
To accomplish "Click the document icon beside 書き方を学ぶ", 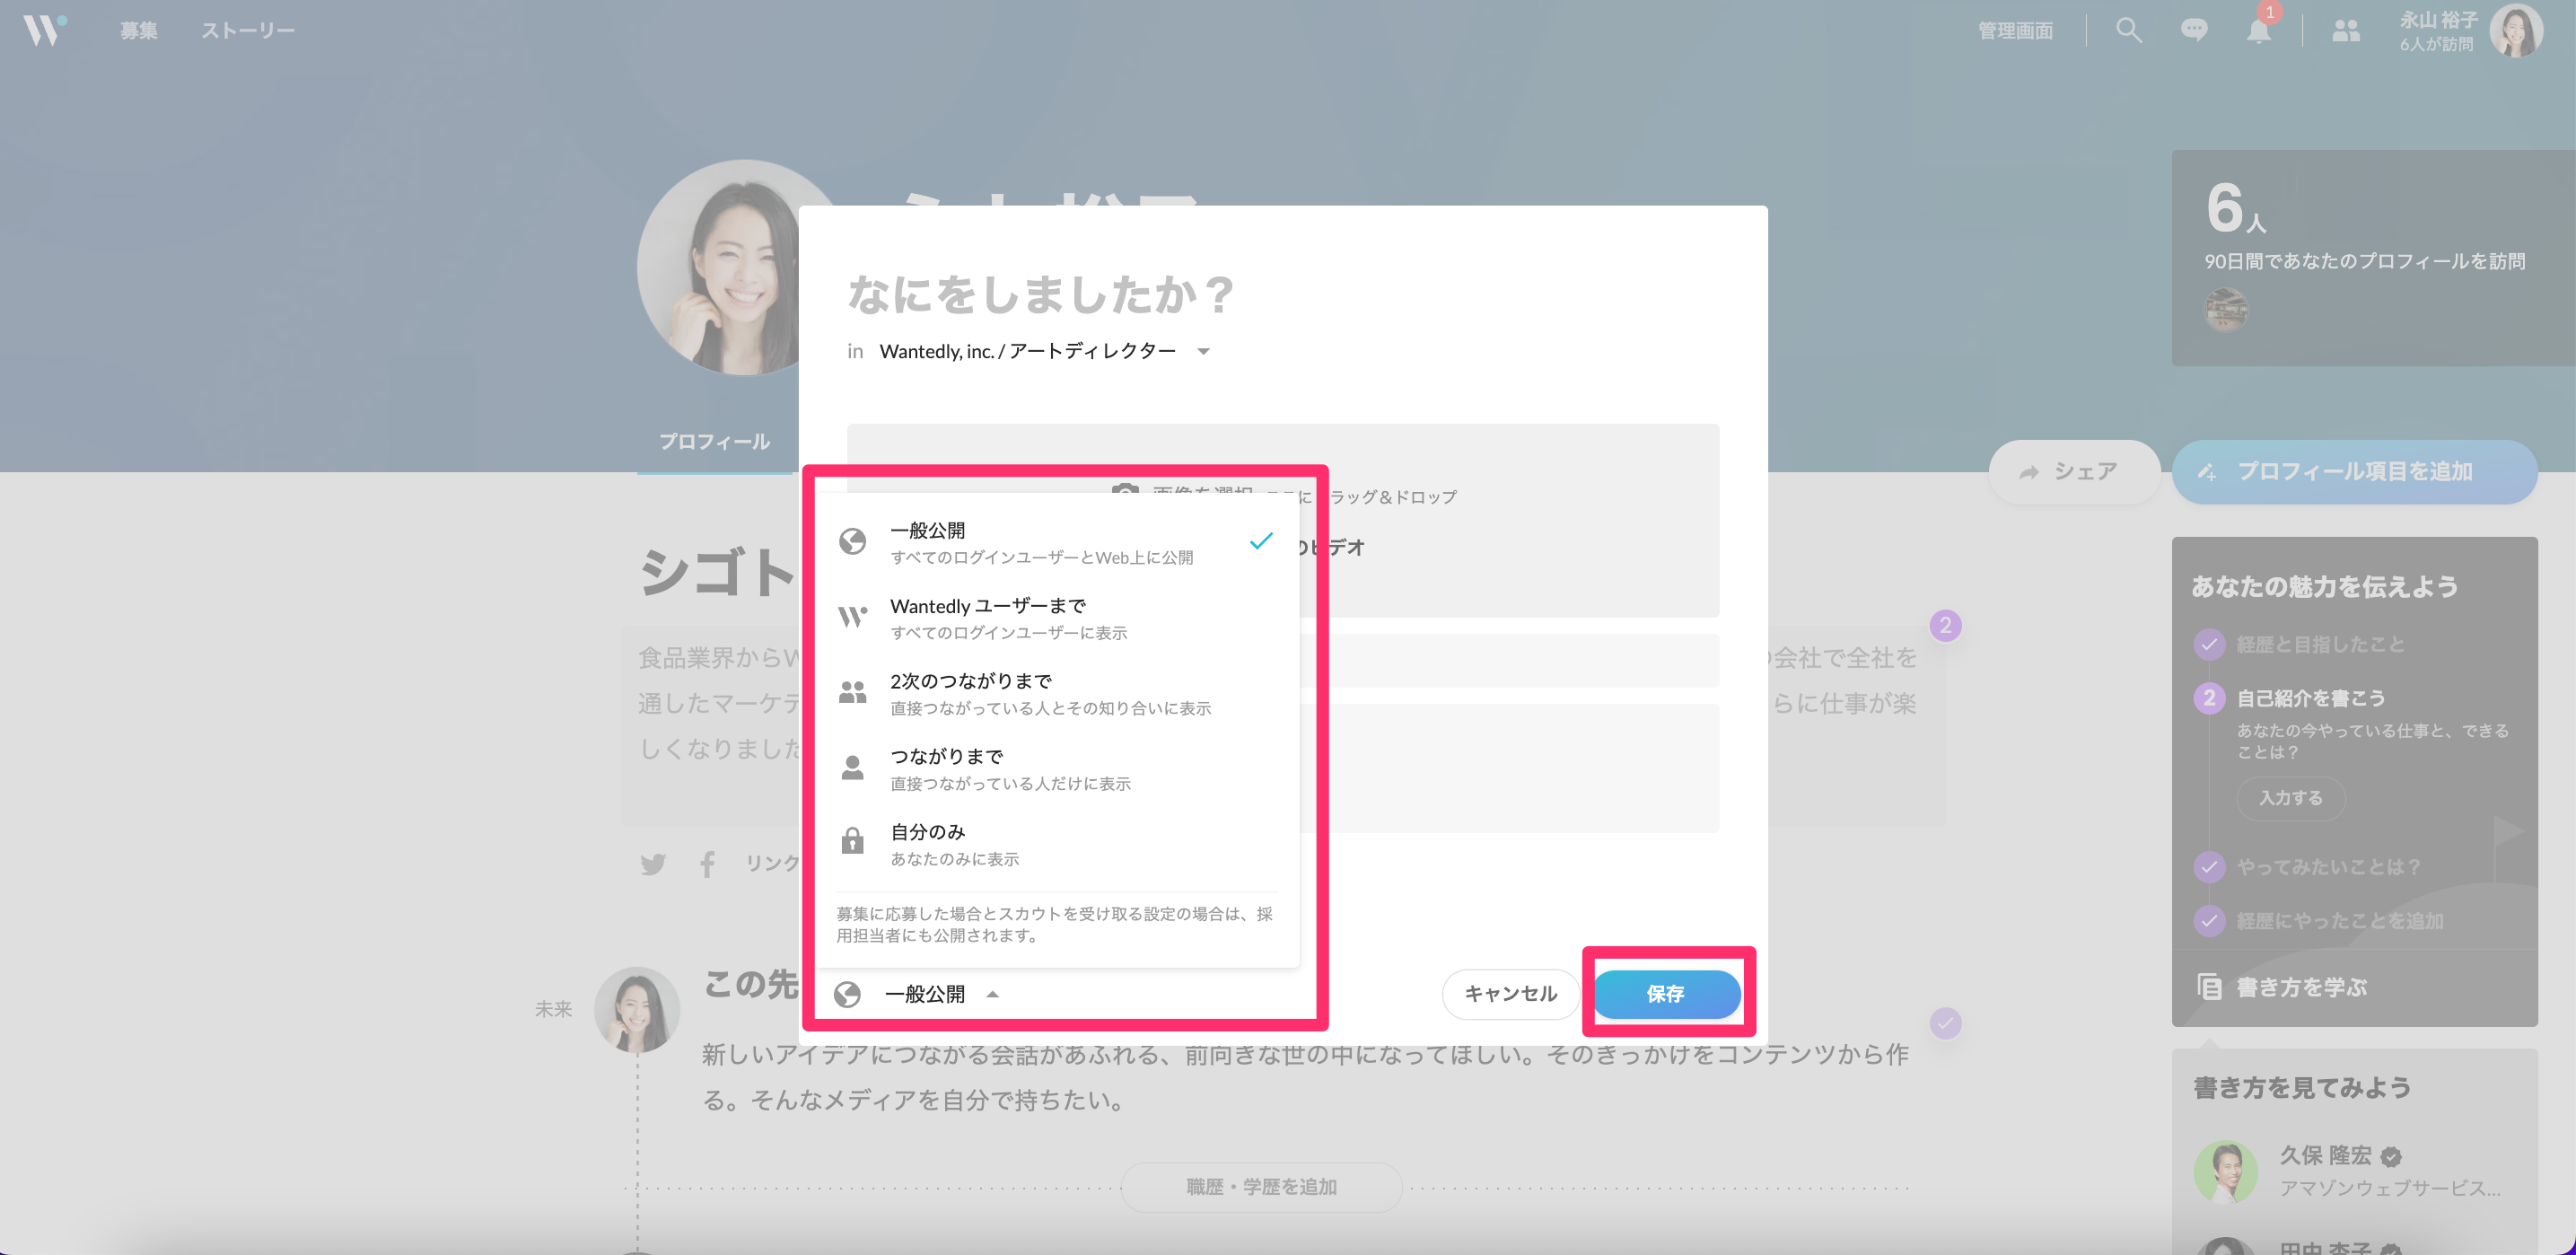I will (x=2209, y=986).
